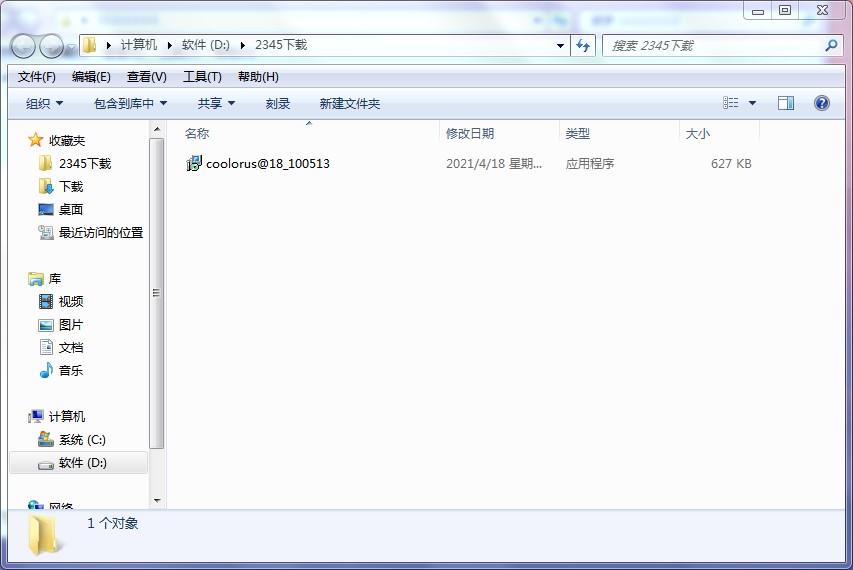Select 库 in the navigation pane

point(54,278)
